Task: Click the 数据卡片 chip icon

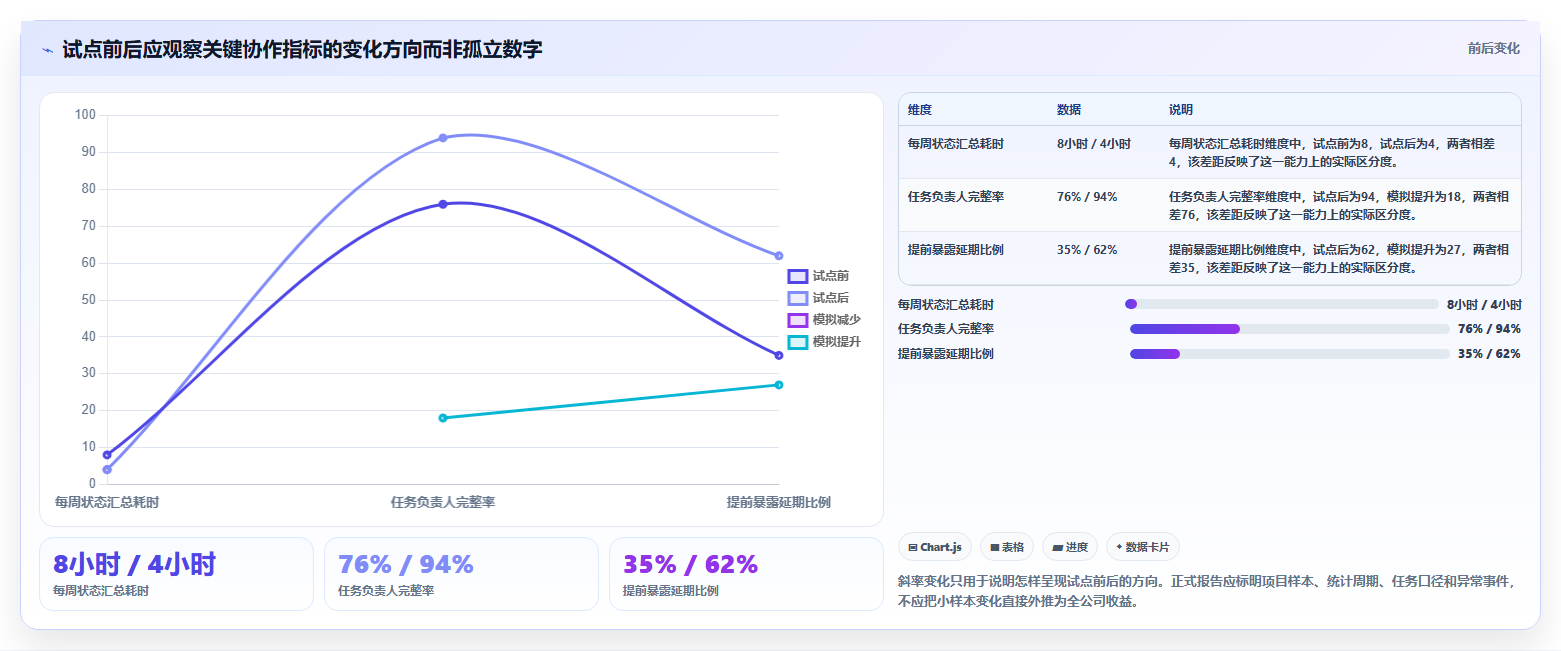Action: click(x=1119, y=547)
